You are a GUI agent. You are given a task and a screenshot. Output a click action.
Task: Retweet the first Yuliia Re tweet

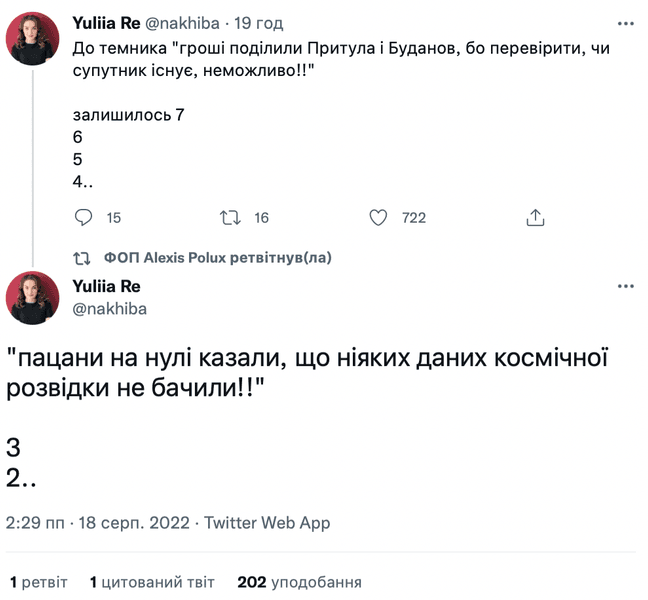coord(230,217)
